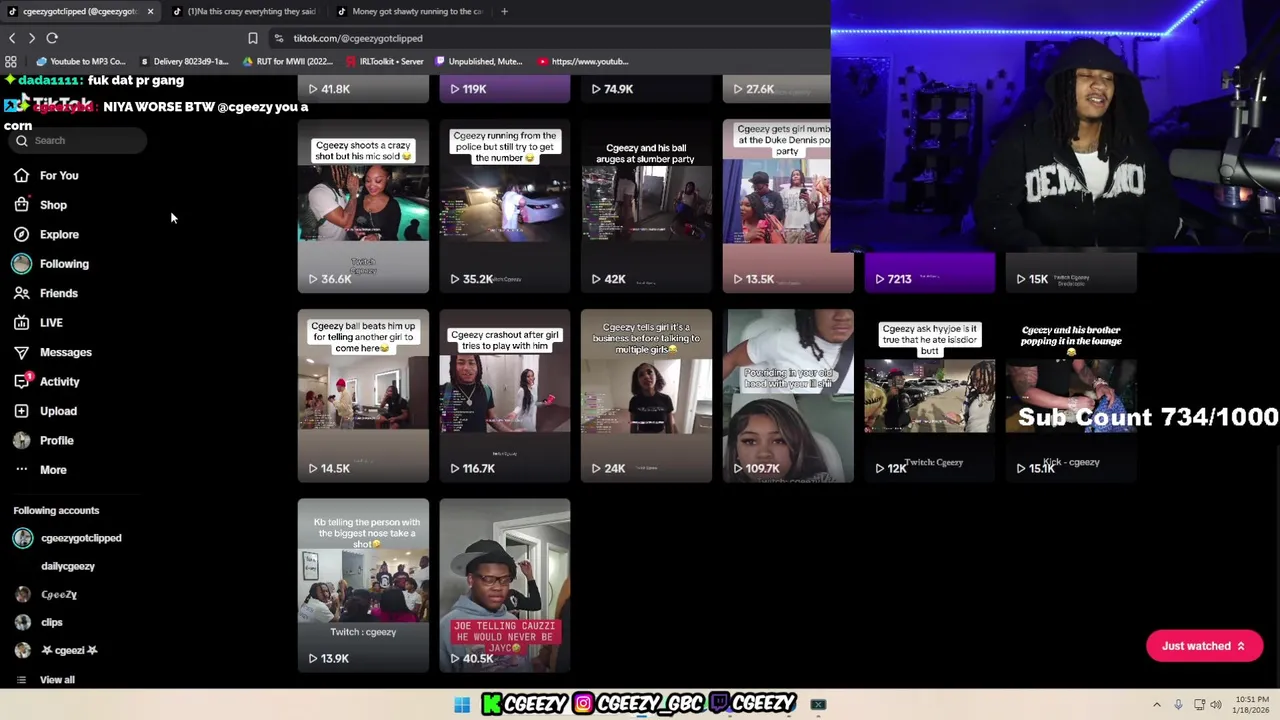Show hidden system tray icons
1280x720 pixels.
[1157, 705]
